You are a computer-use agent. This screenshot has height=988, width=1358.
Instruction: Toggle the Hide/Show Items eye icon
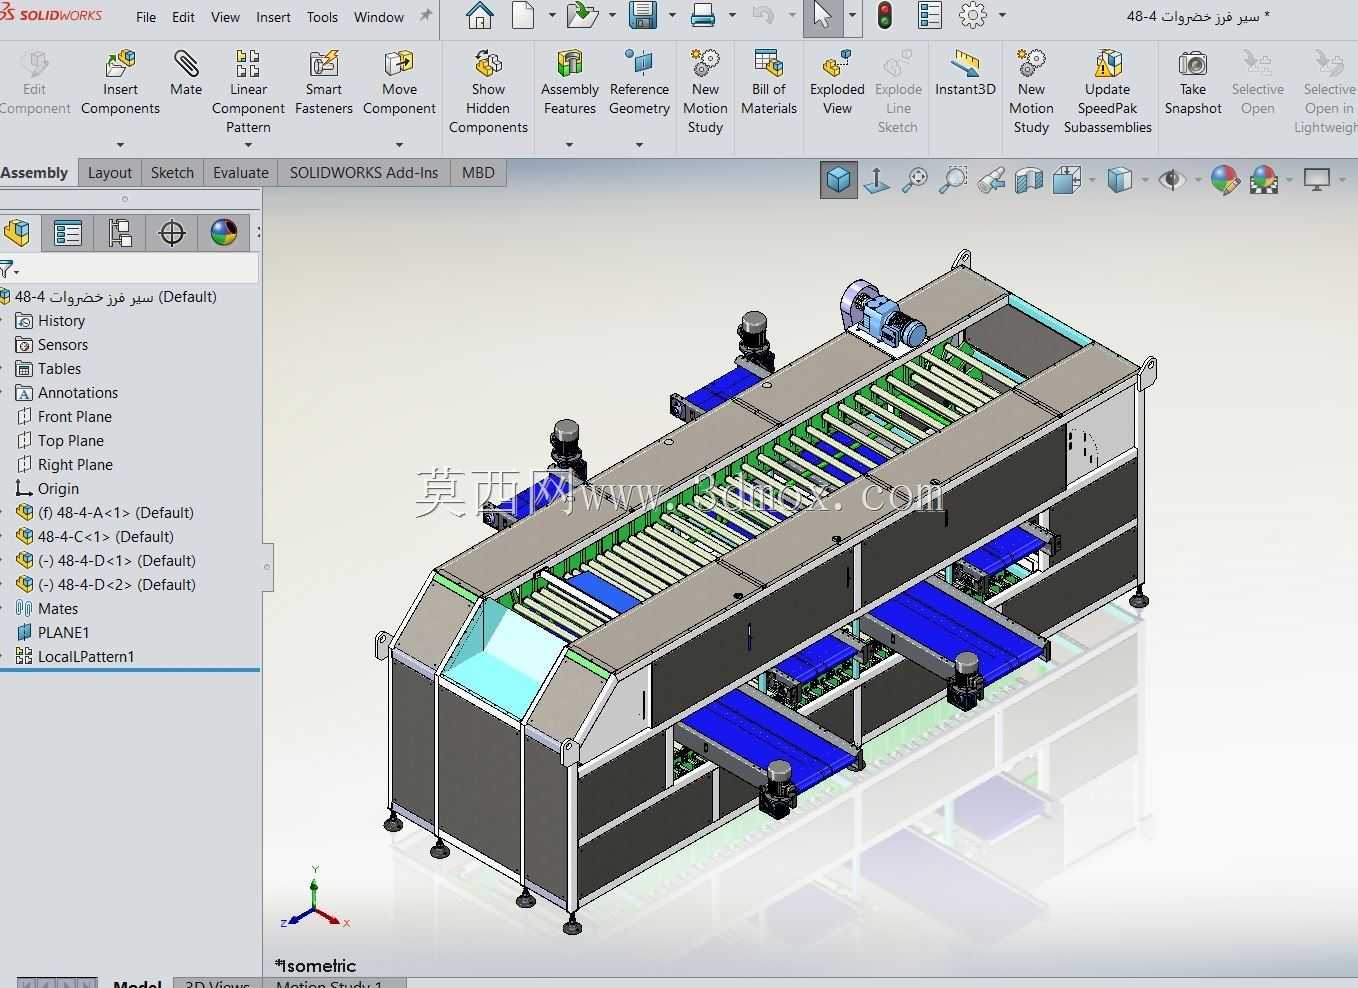coord(1171,180)
